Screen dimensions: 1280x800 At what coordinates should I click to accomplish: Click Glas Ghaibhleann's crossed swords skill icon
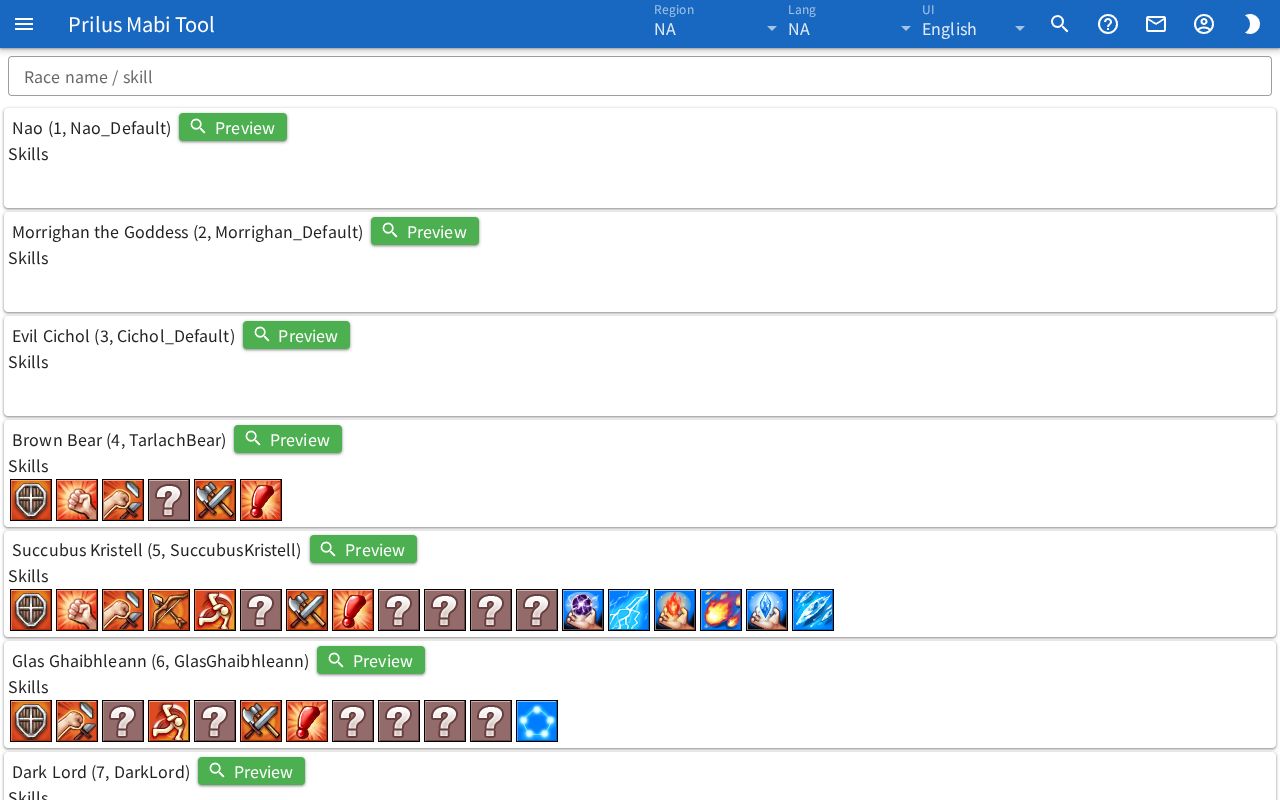tap(261, 721)
